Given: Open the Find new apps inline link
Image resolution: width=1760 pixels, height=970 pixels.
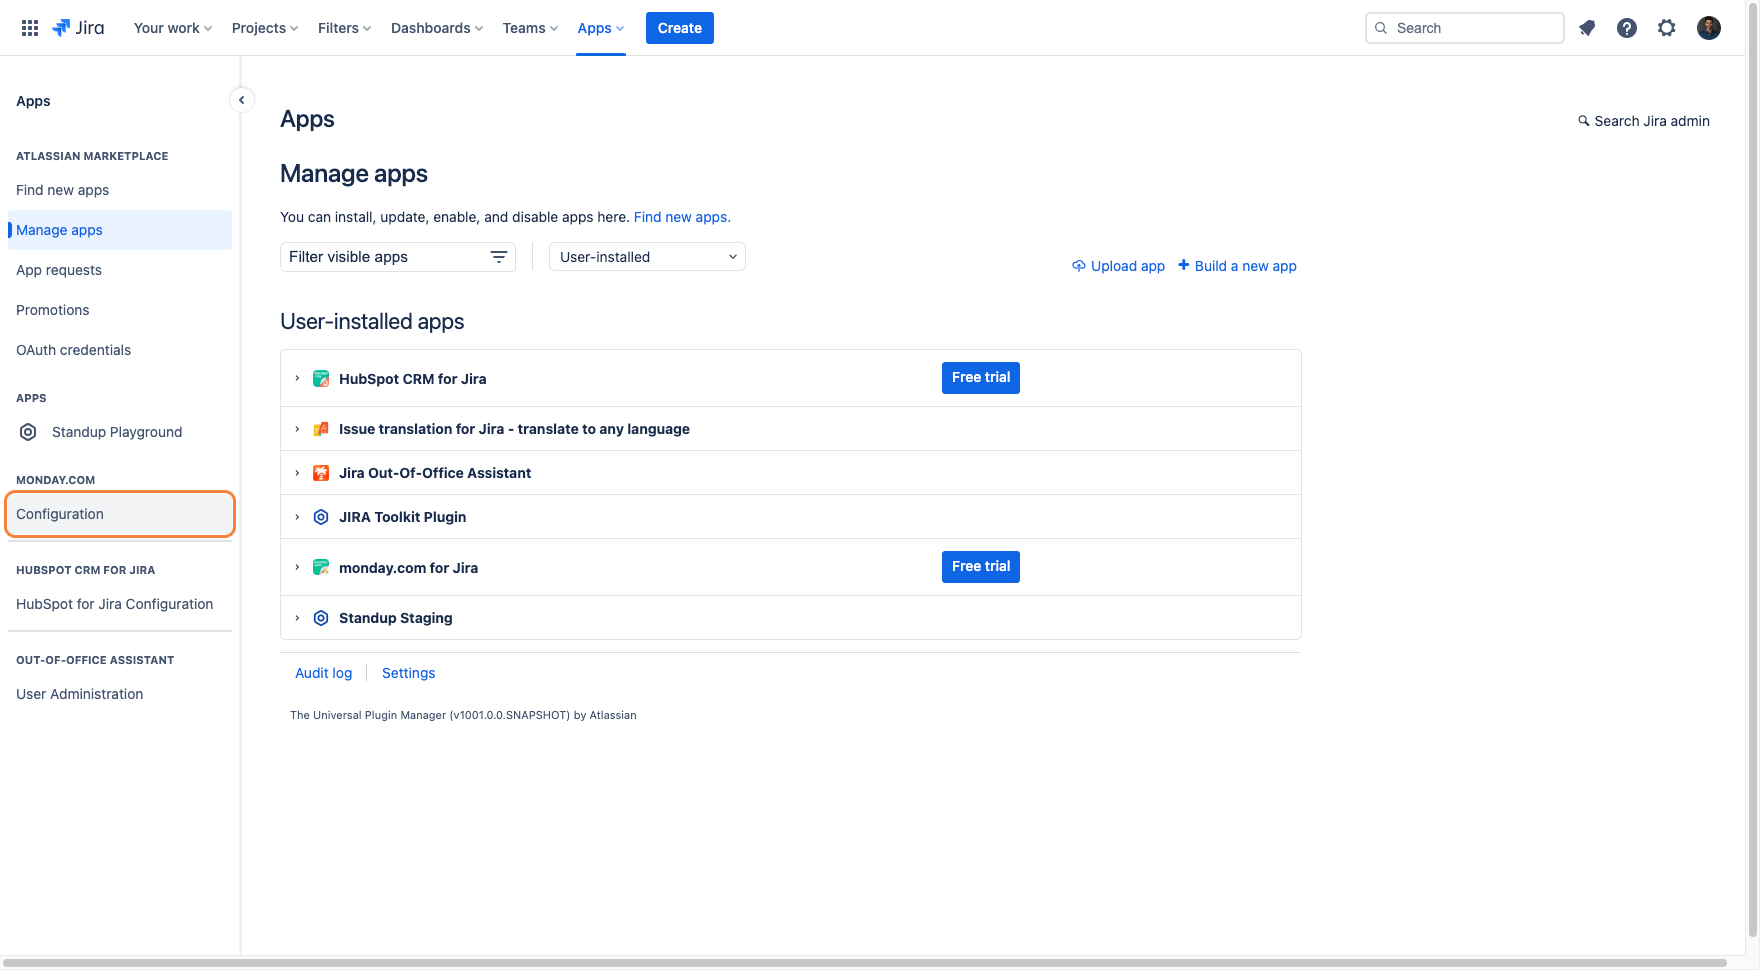Looking at the screenshot, I should point(682,217).
